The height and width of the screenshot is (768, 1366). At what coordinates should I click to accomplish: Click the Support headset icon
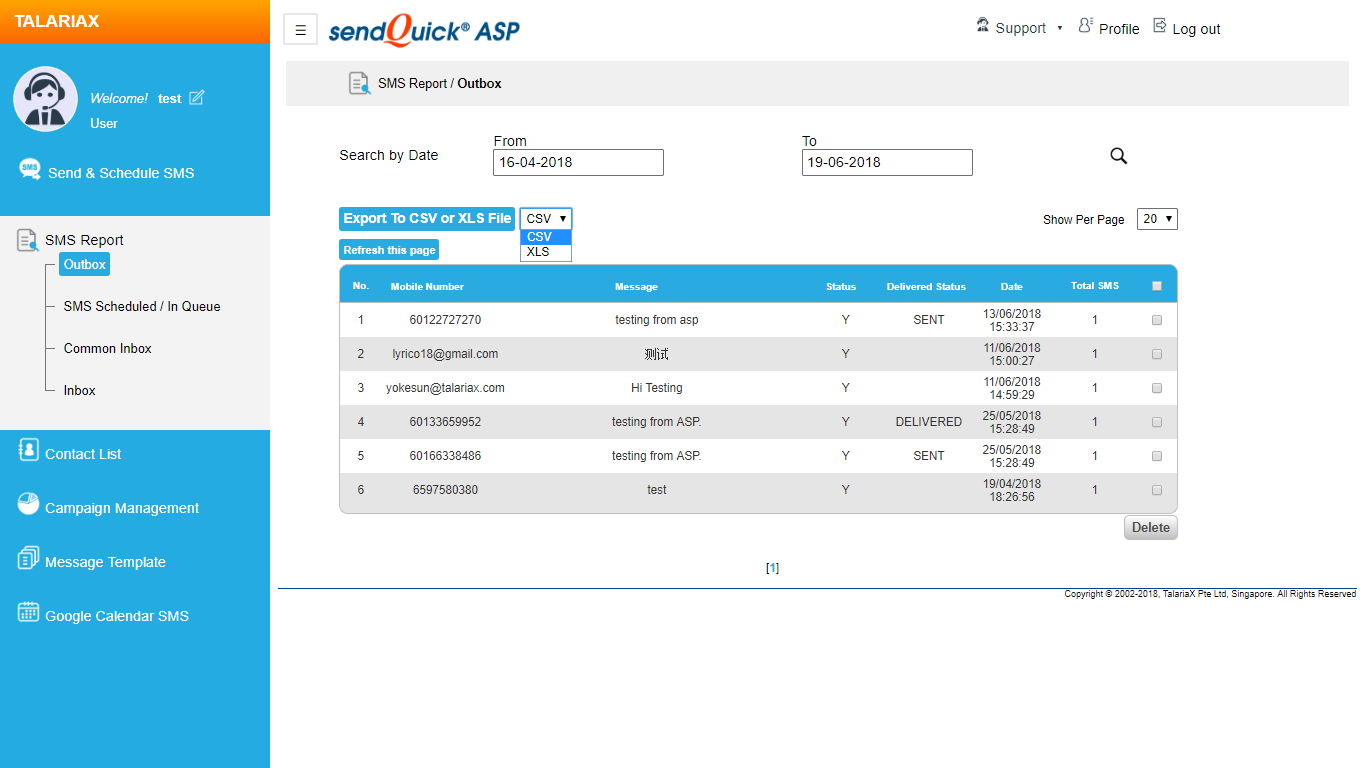(983, 26)
